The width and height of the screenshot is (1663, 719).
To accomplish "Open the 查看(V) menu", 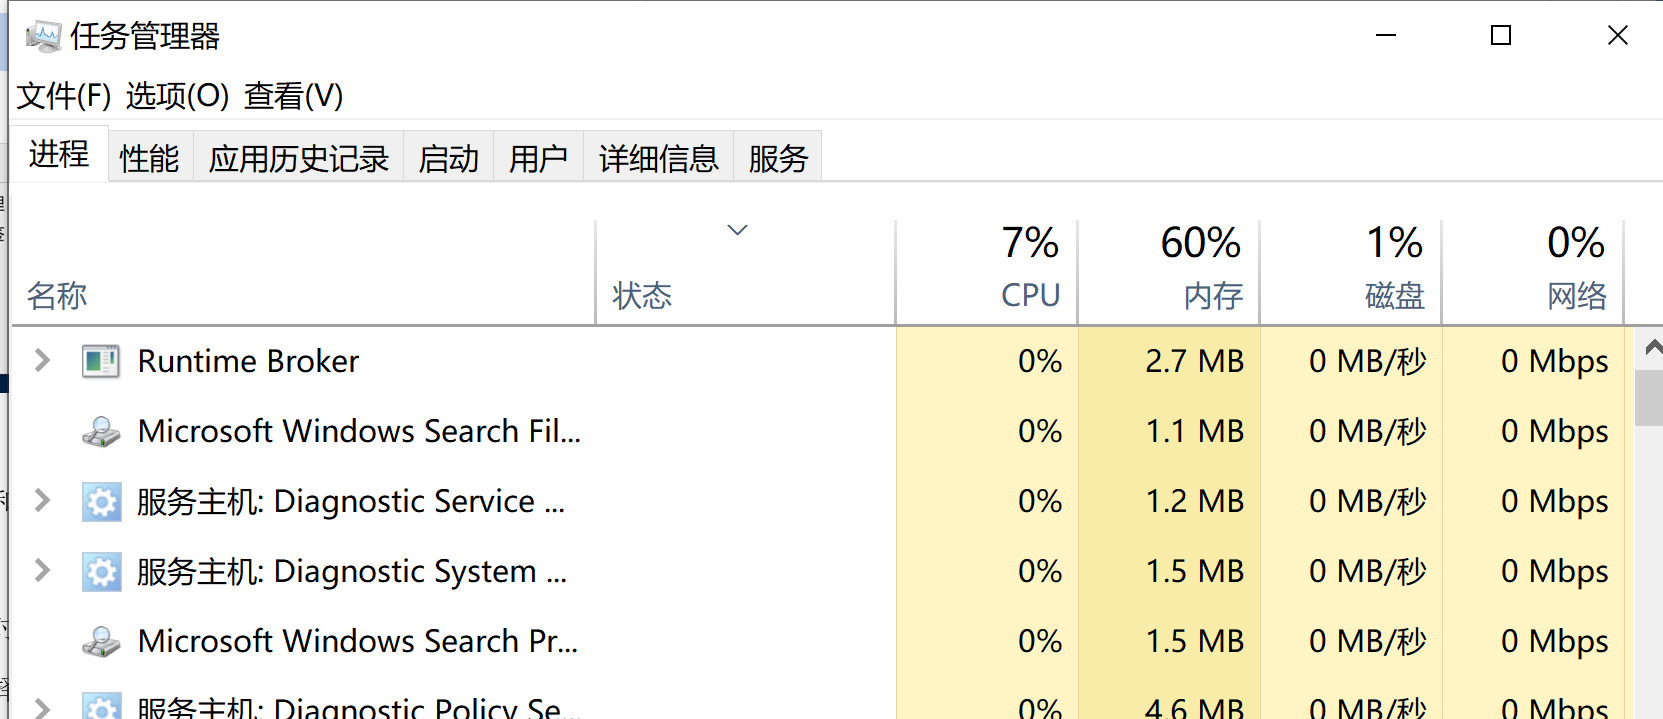I will pyautogui.click(x=293, y=96).
